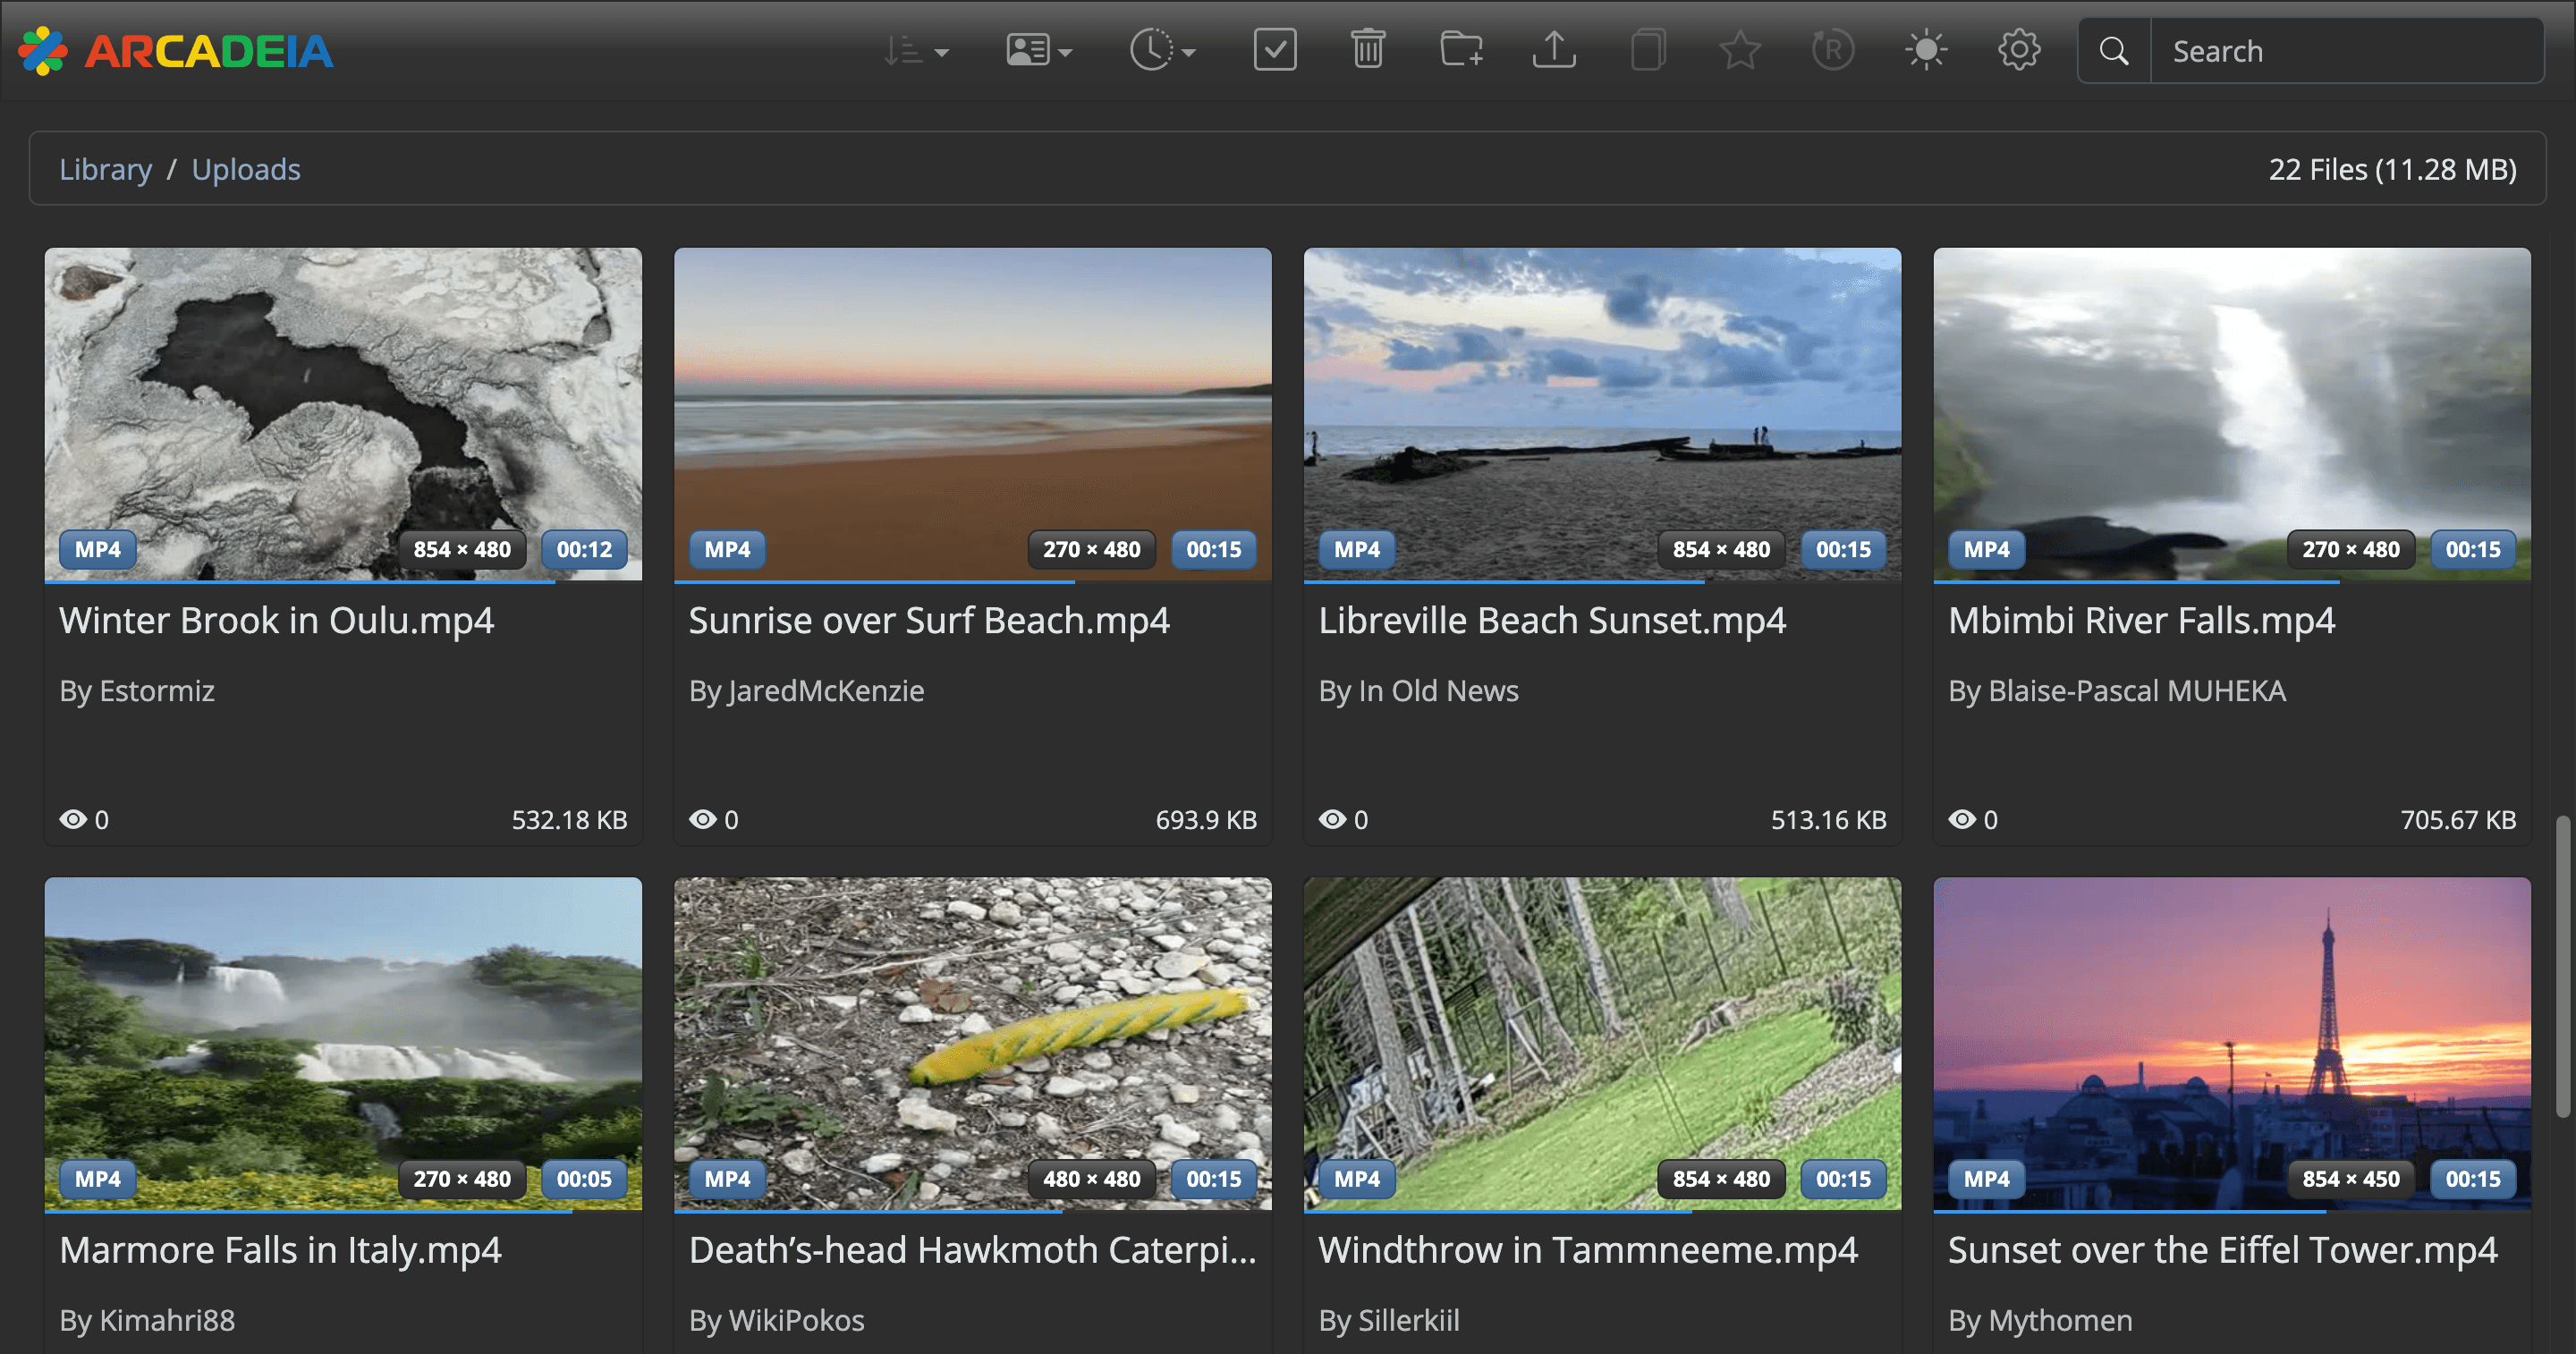The width and height of the screenshot is (2576, 1354).
Task: Click the trash delete icon
Action: pyautogui.click(x=1368, y=50)
